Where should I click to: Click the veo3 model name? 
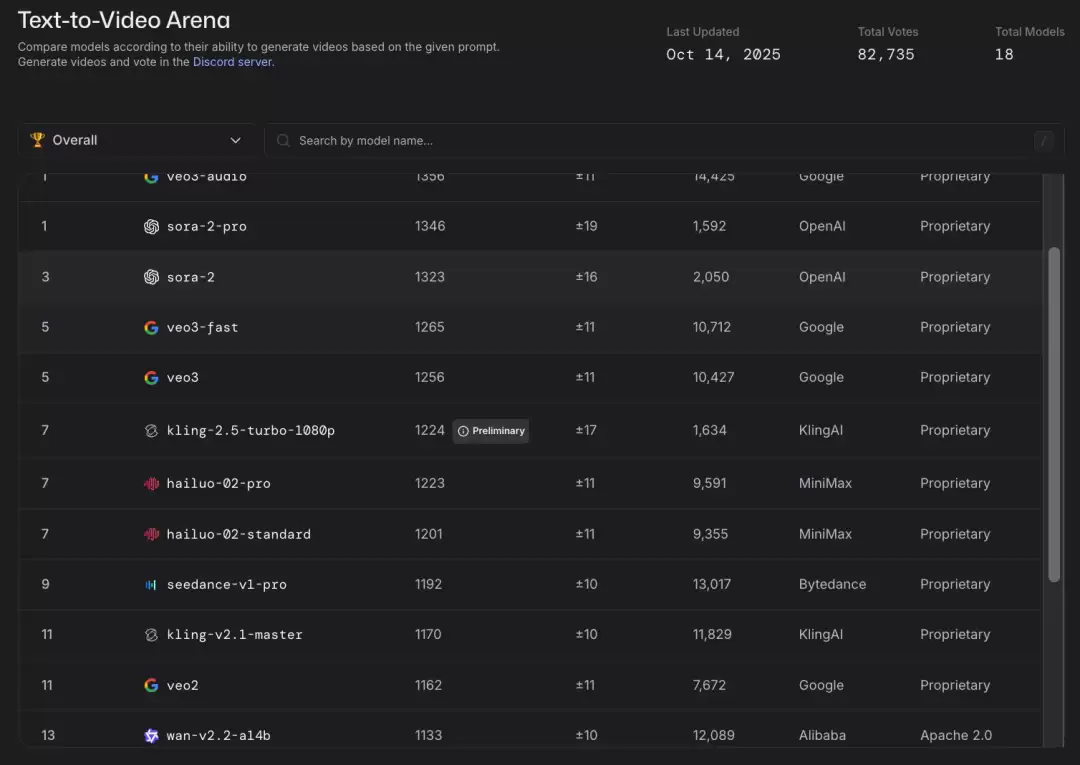click(x=182, y=378)
